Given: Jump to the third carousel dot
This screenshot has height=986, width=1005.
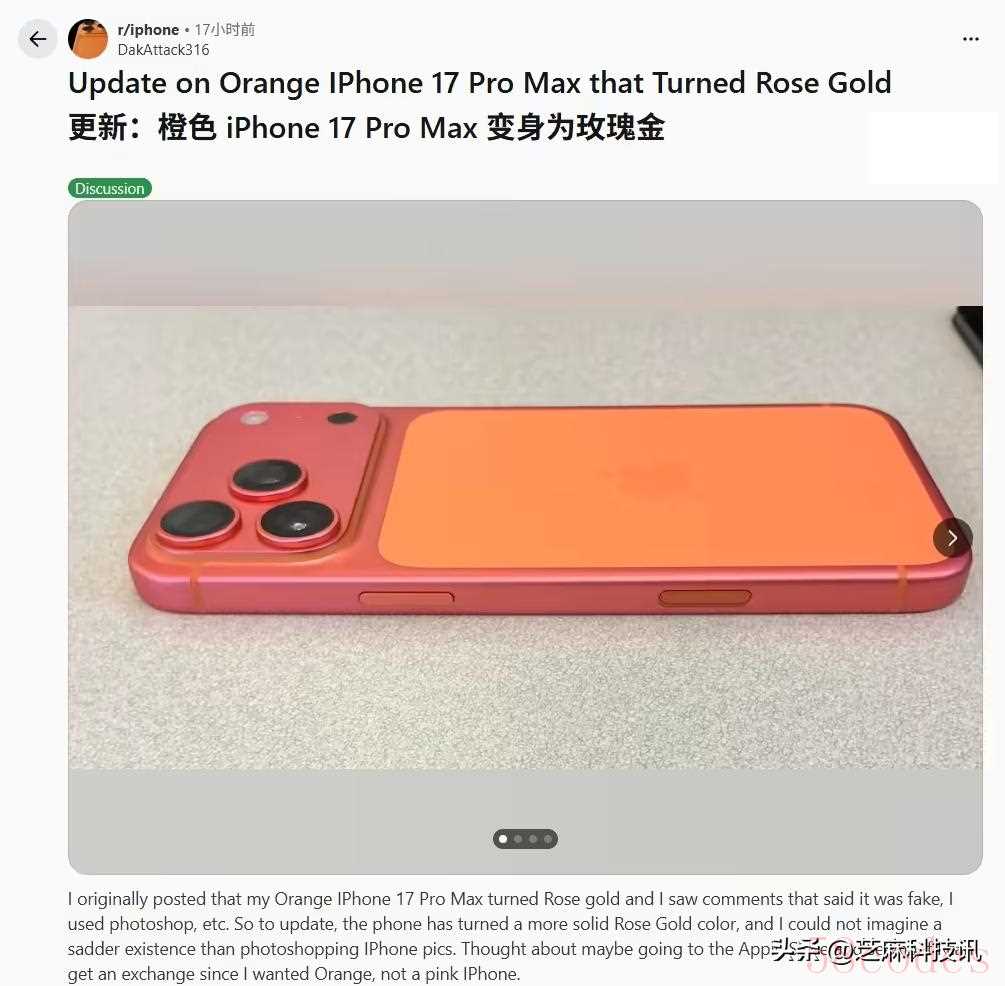Looking at the screenshot, I should pyautogui.click(x=533, y=839).
